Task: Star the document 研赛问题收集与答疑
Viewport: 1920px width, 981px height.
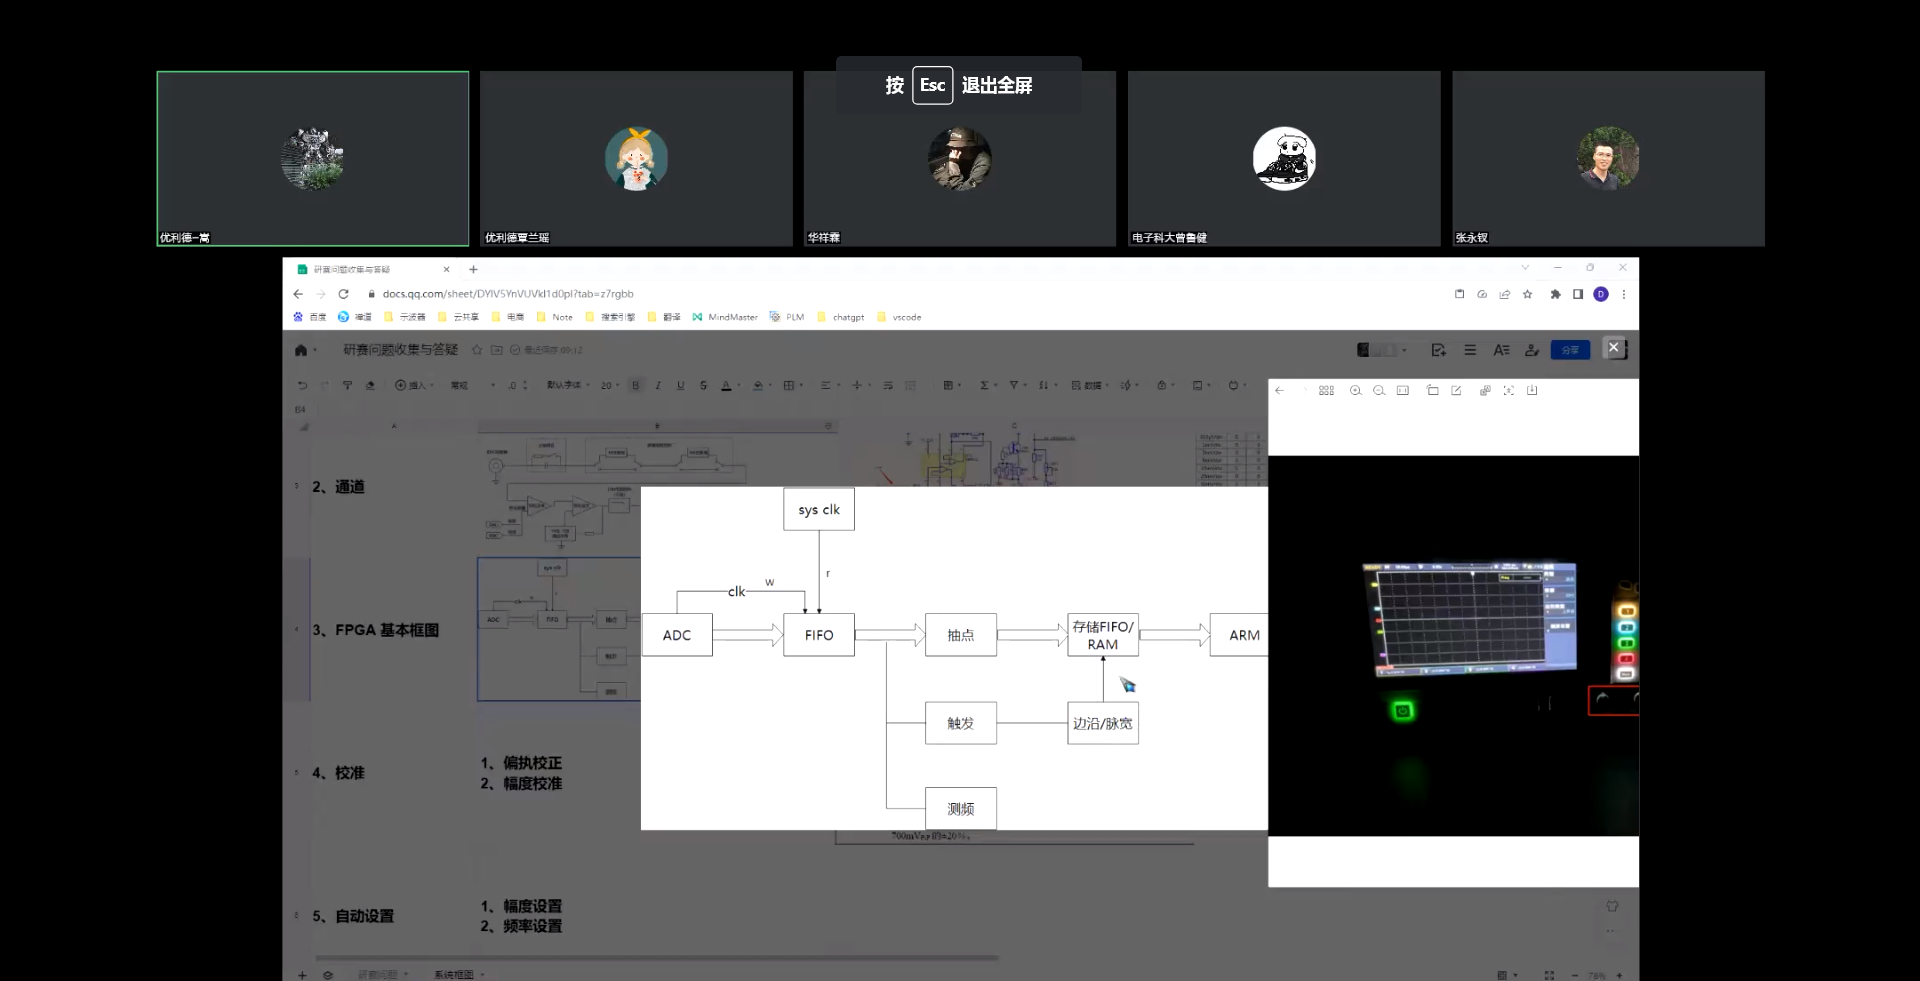Action: [477, 350]
